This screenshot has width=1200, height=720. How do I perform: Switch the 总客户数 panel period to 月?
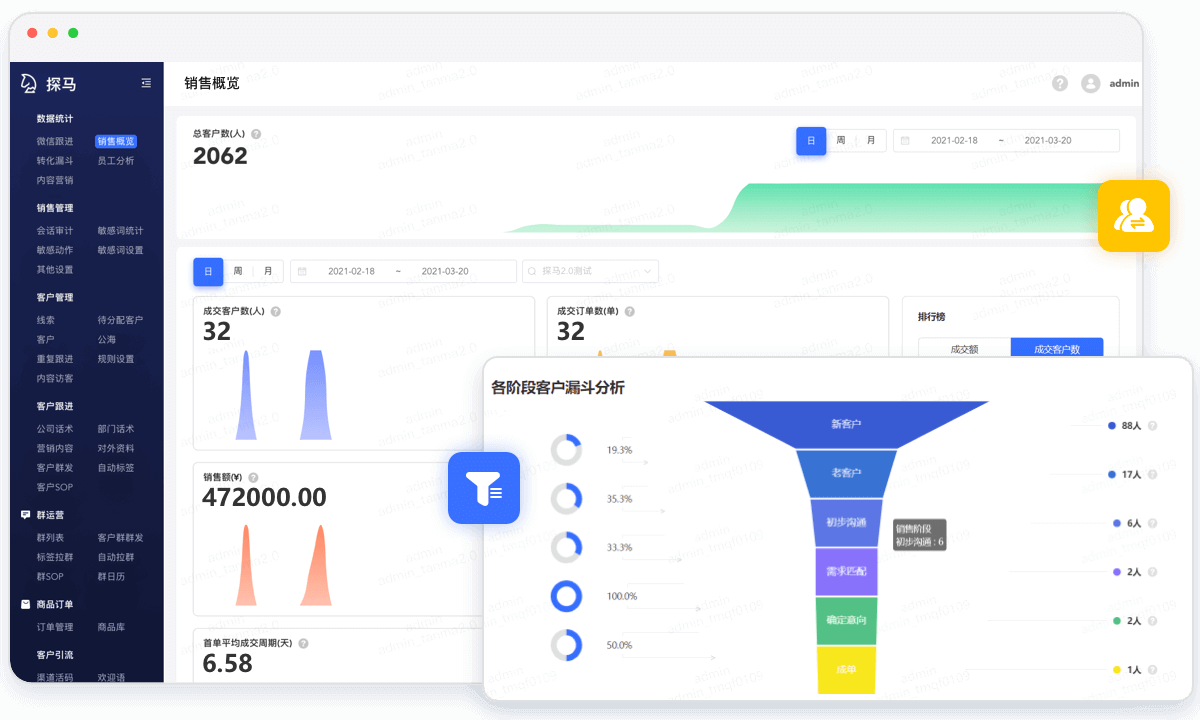pyautogui.click(x=870, y=141)
